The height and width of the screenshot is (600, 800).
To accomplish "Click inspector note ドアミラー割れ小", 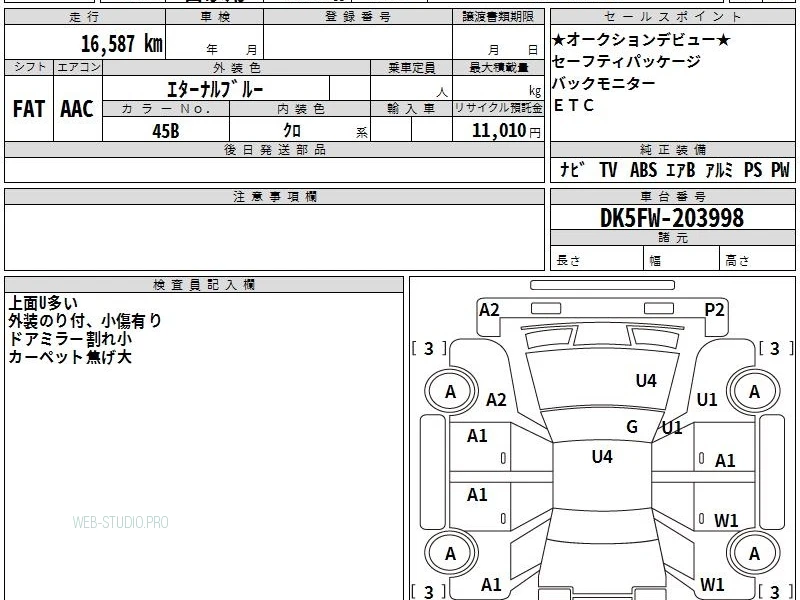I will point(70,339).
